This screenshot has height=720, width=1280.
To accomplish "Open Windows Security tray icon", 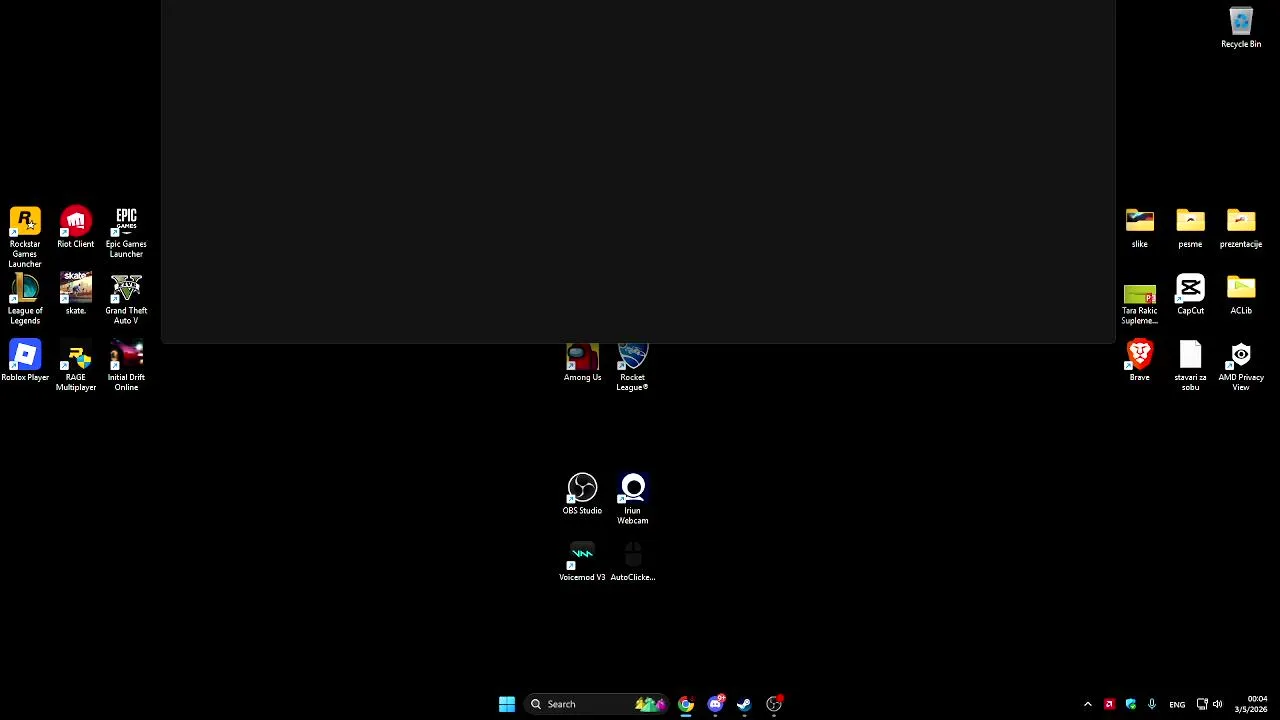I will tap(1131, 704).
